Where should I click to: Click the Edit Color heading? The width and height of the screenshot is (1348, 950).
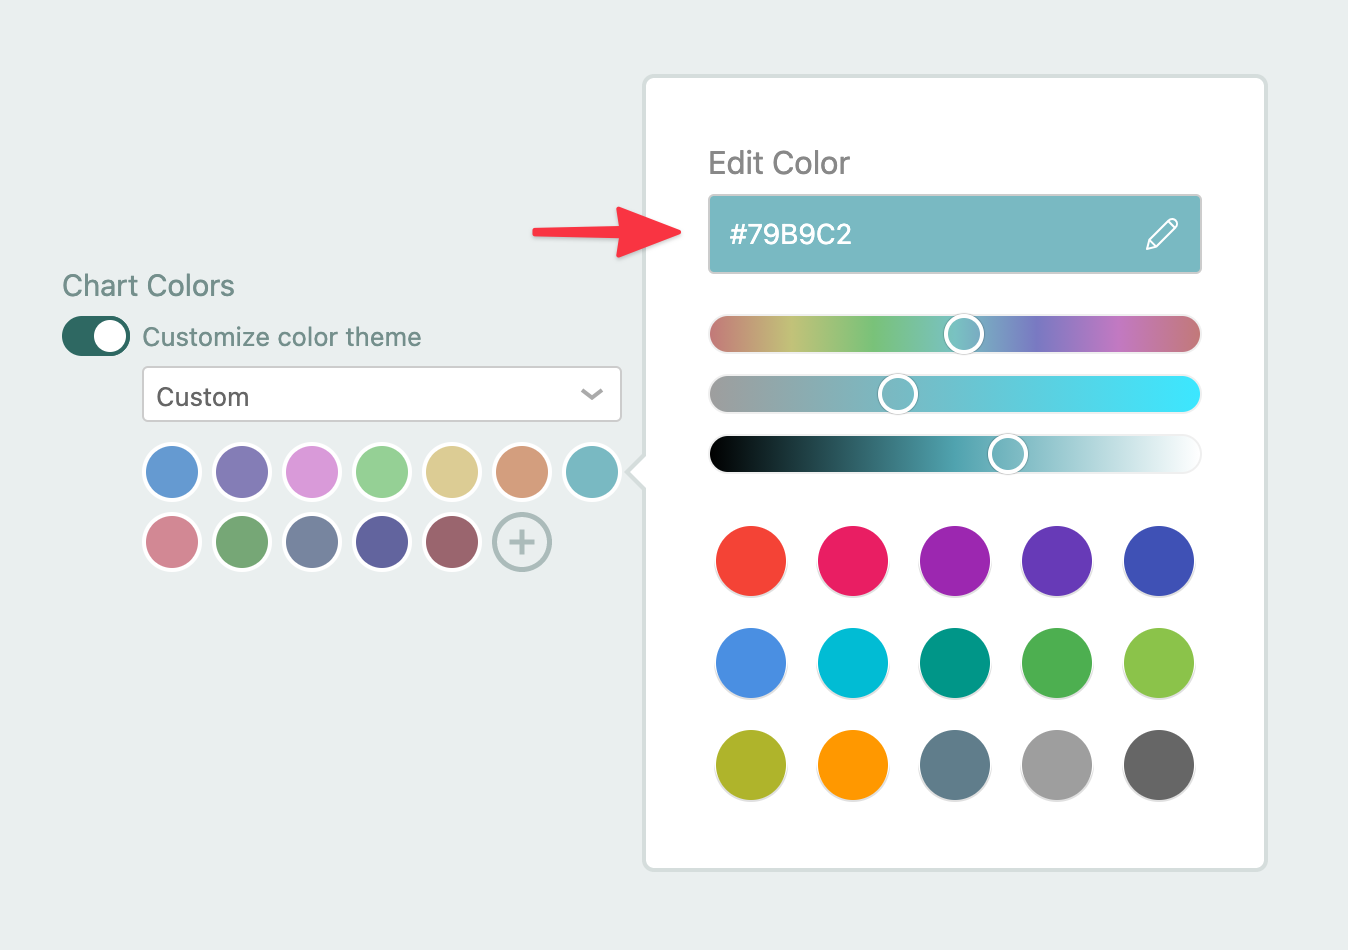click(x=779, y=163)
